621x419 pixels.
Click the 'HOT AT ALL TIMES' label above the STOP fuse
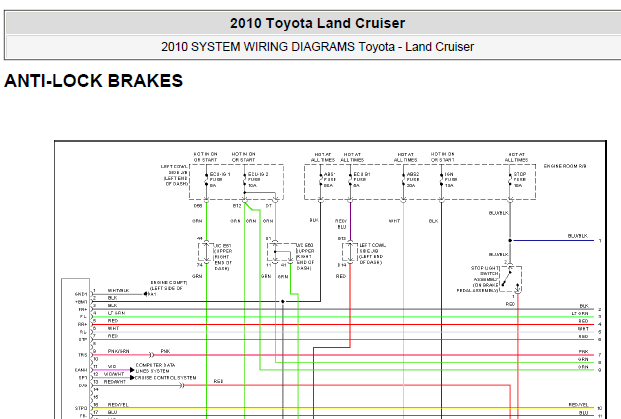coord(516,157)
